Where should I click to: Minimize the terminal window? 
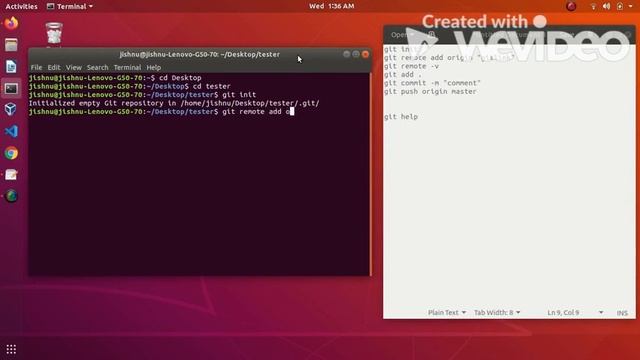[x=347, y=54]
